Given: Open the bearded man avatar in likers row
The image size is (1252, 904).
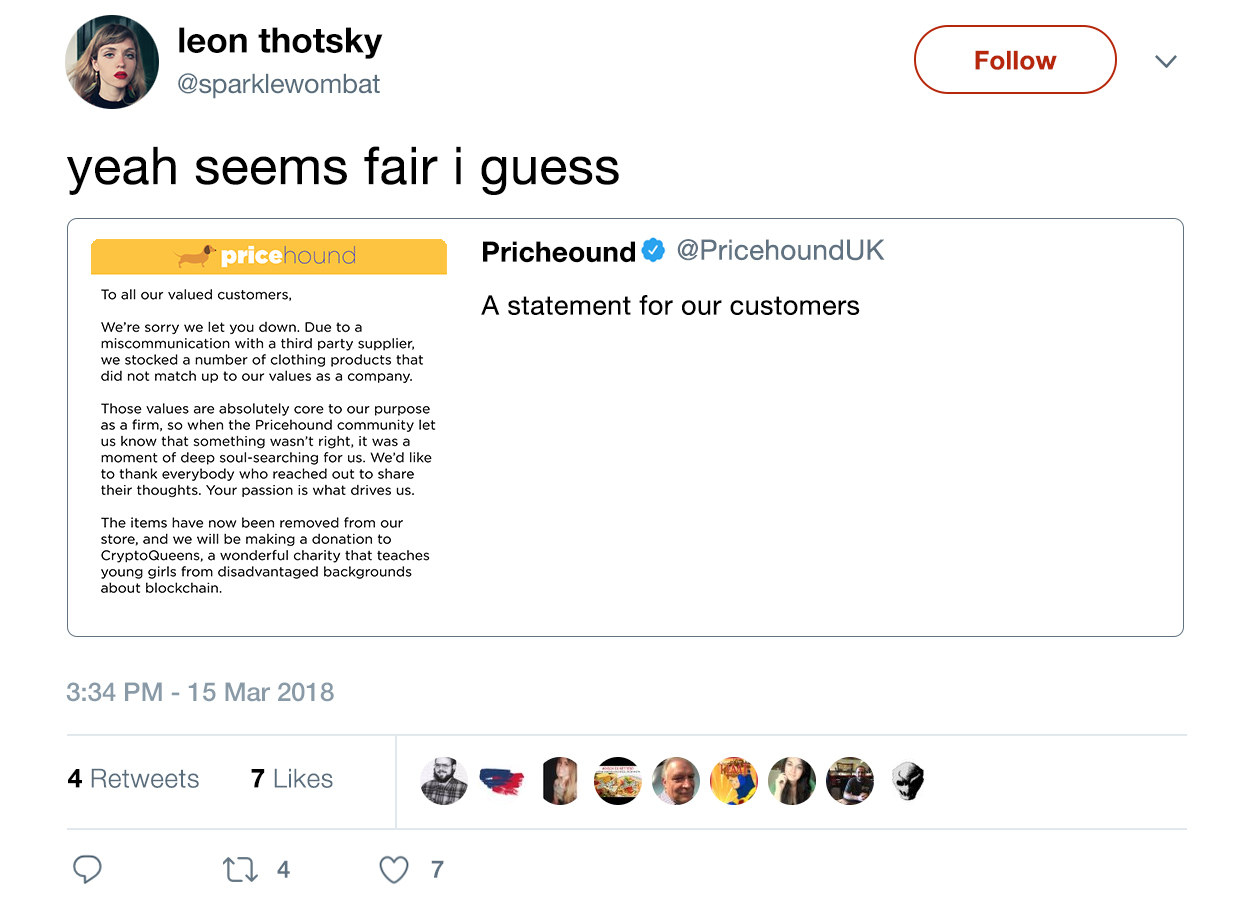Looking at the screenshot, I should pyautogui.click(x=444, y=781).
